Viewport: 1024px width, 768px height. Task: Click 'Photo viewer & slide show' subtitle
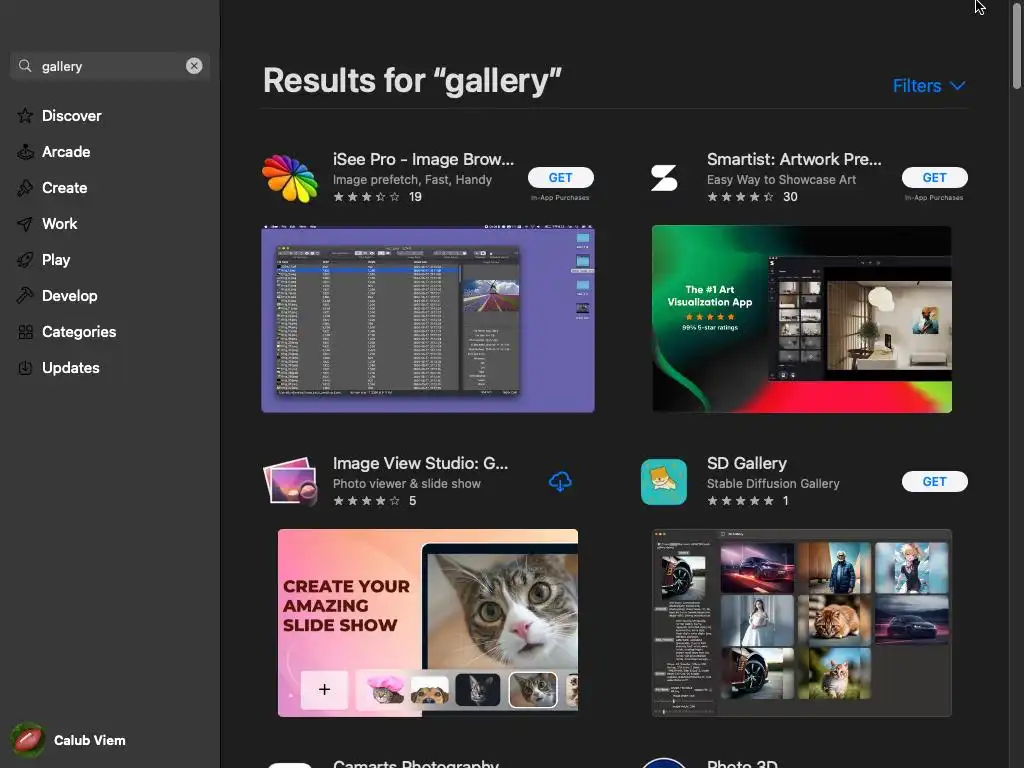tap(407, 484)
